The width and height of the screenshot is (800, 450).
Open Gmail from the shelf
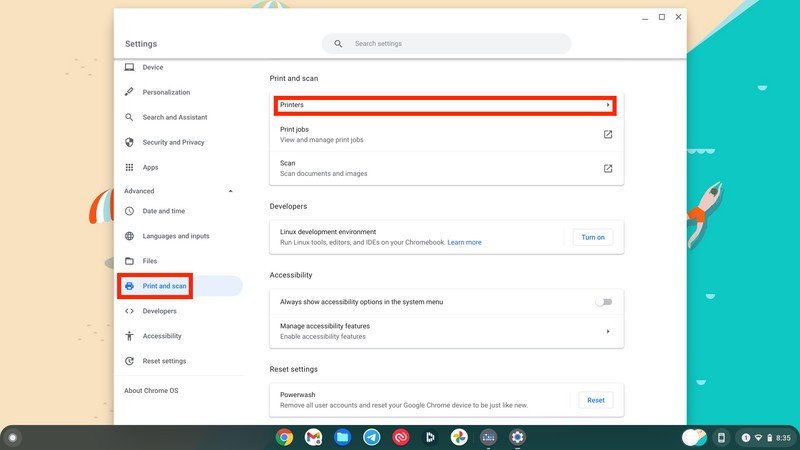(313, 437)
